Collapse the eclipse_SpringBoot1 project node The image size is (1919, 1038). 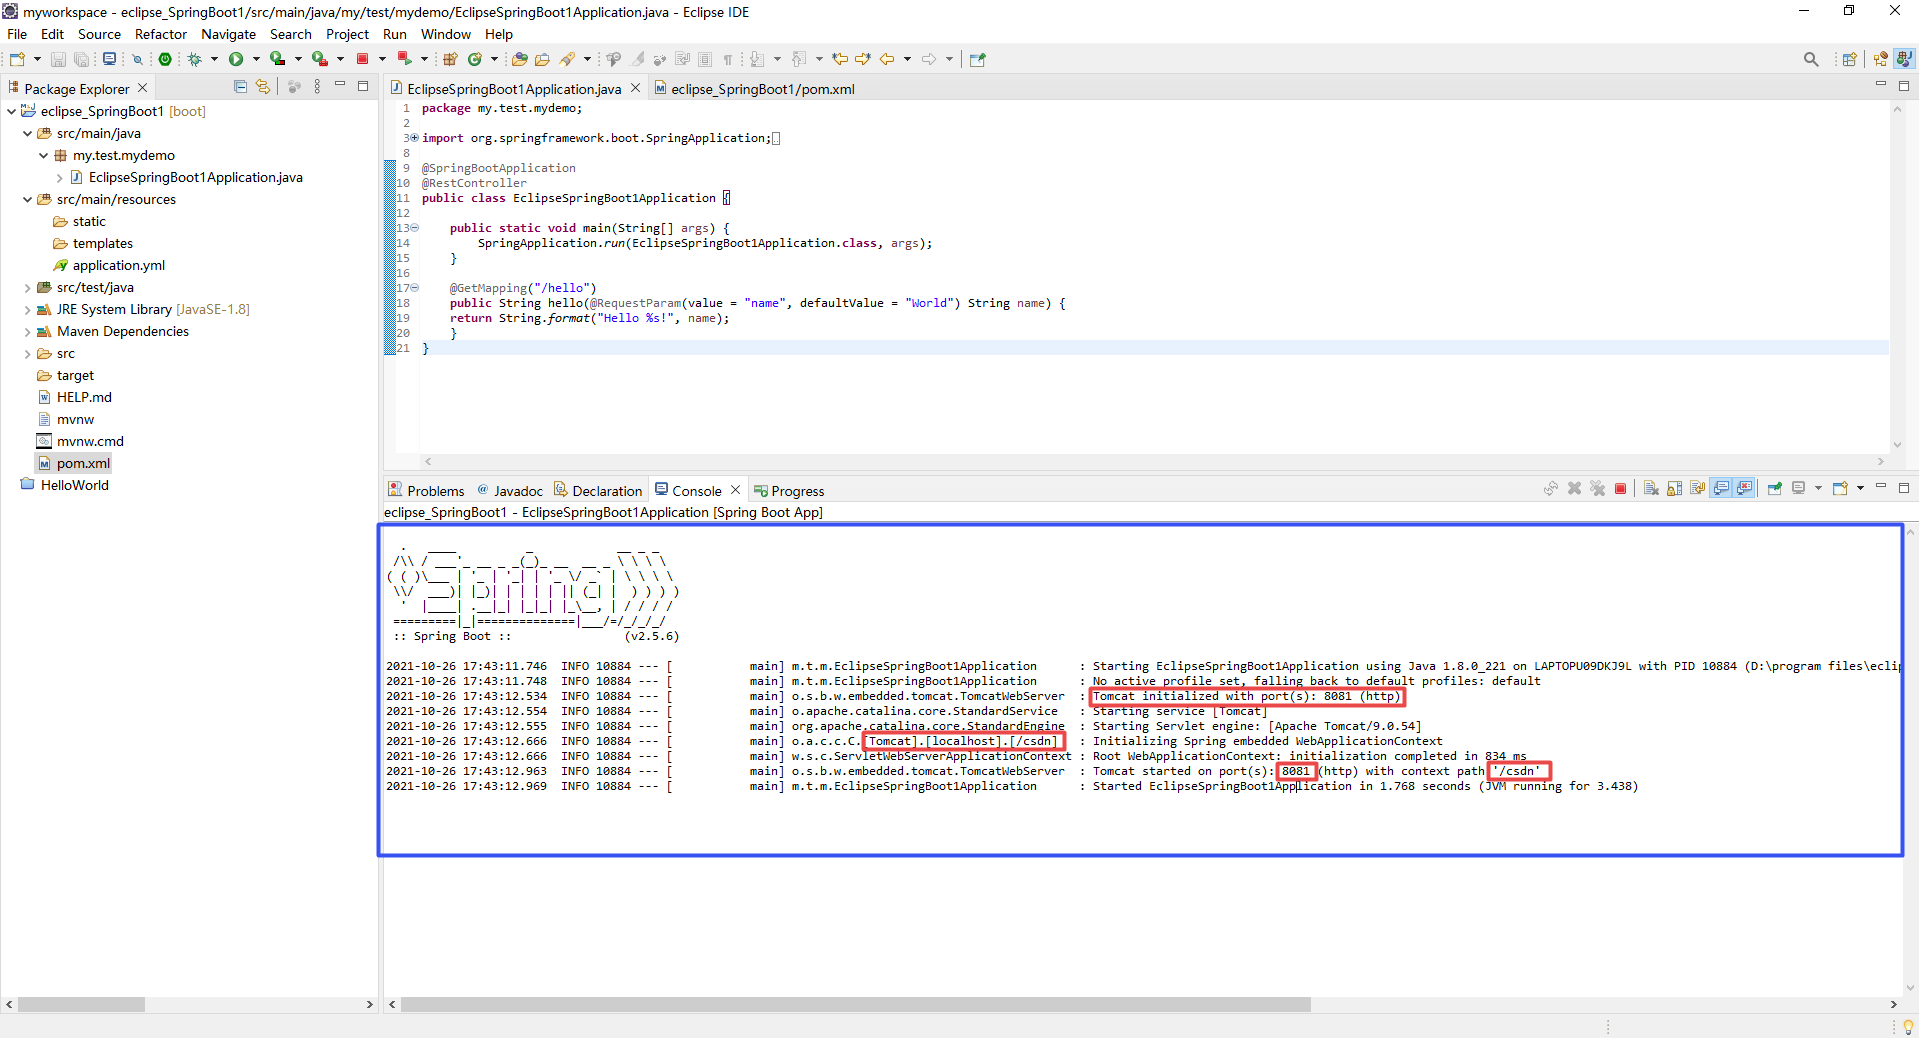[x=11, y=111]
